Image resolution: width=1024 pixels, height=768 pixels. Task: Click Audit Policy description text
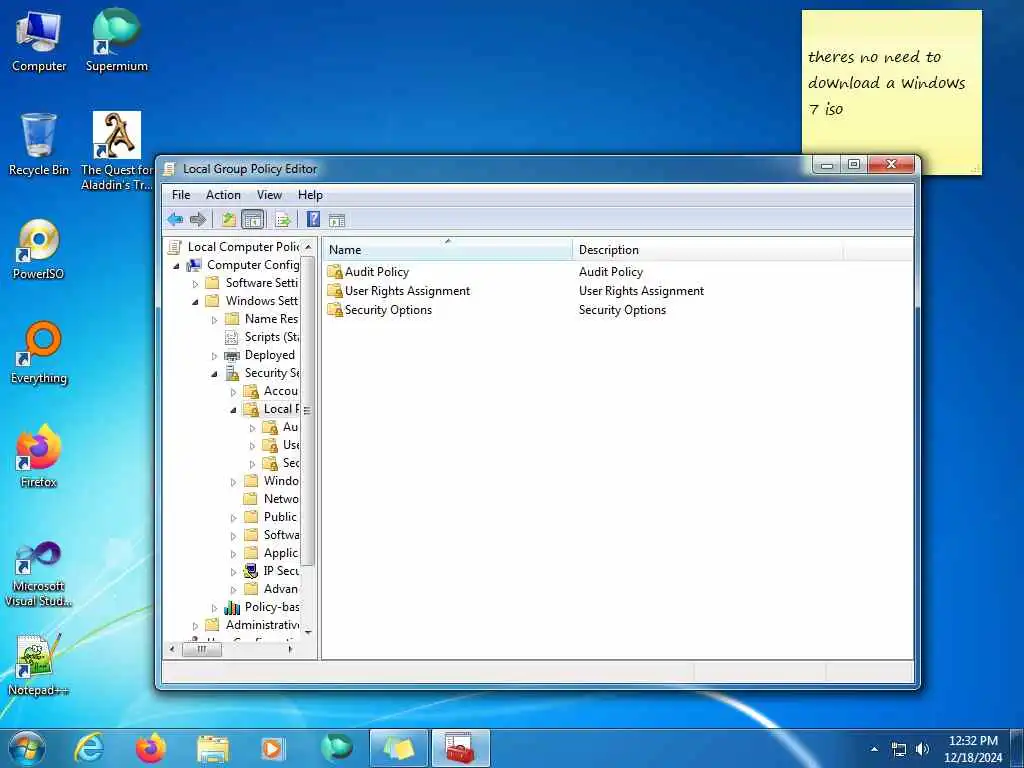[x=611, y=272]
